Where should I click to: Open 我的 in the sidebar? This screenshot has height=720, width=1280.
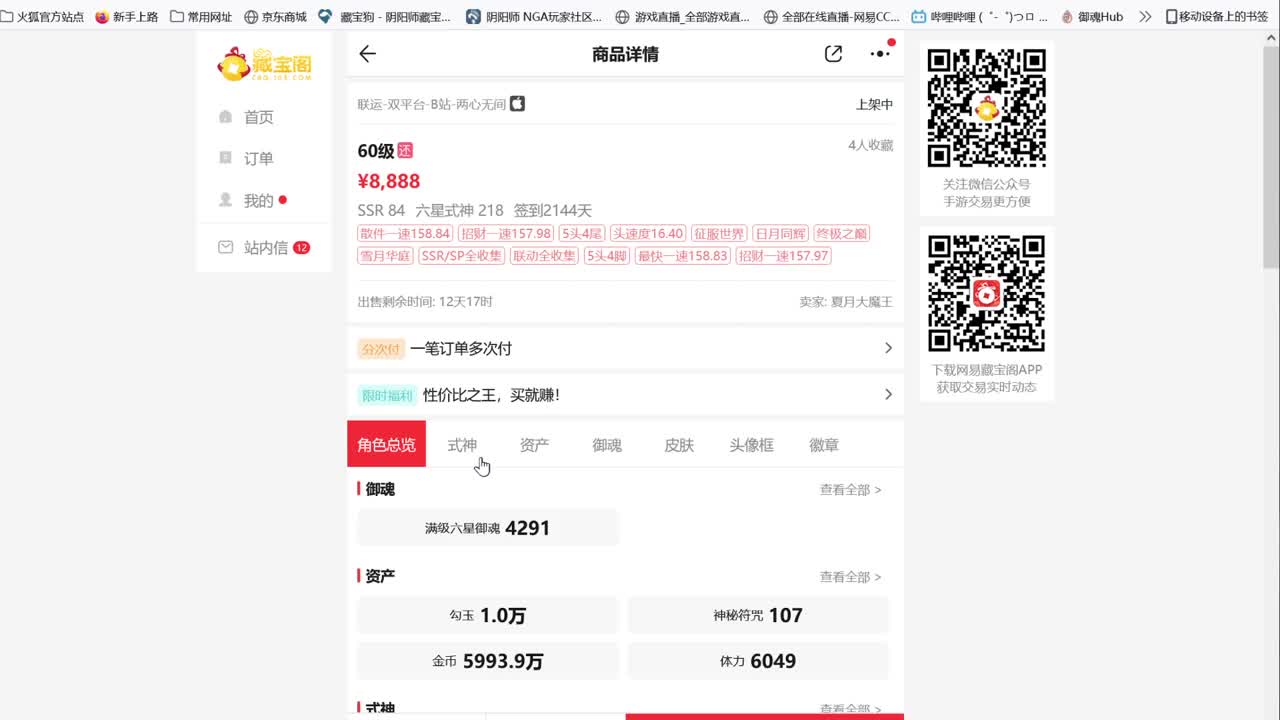click(258, 200)
